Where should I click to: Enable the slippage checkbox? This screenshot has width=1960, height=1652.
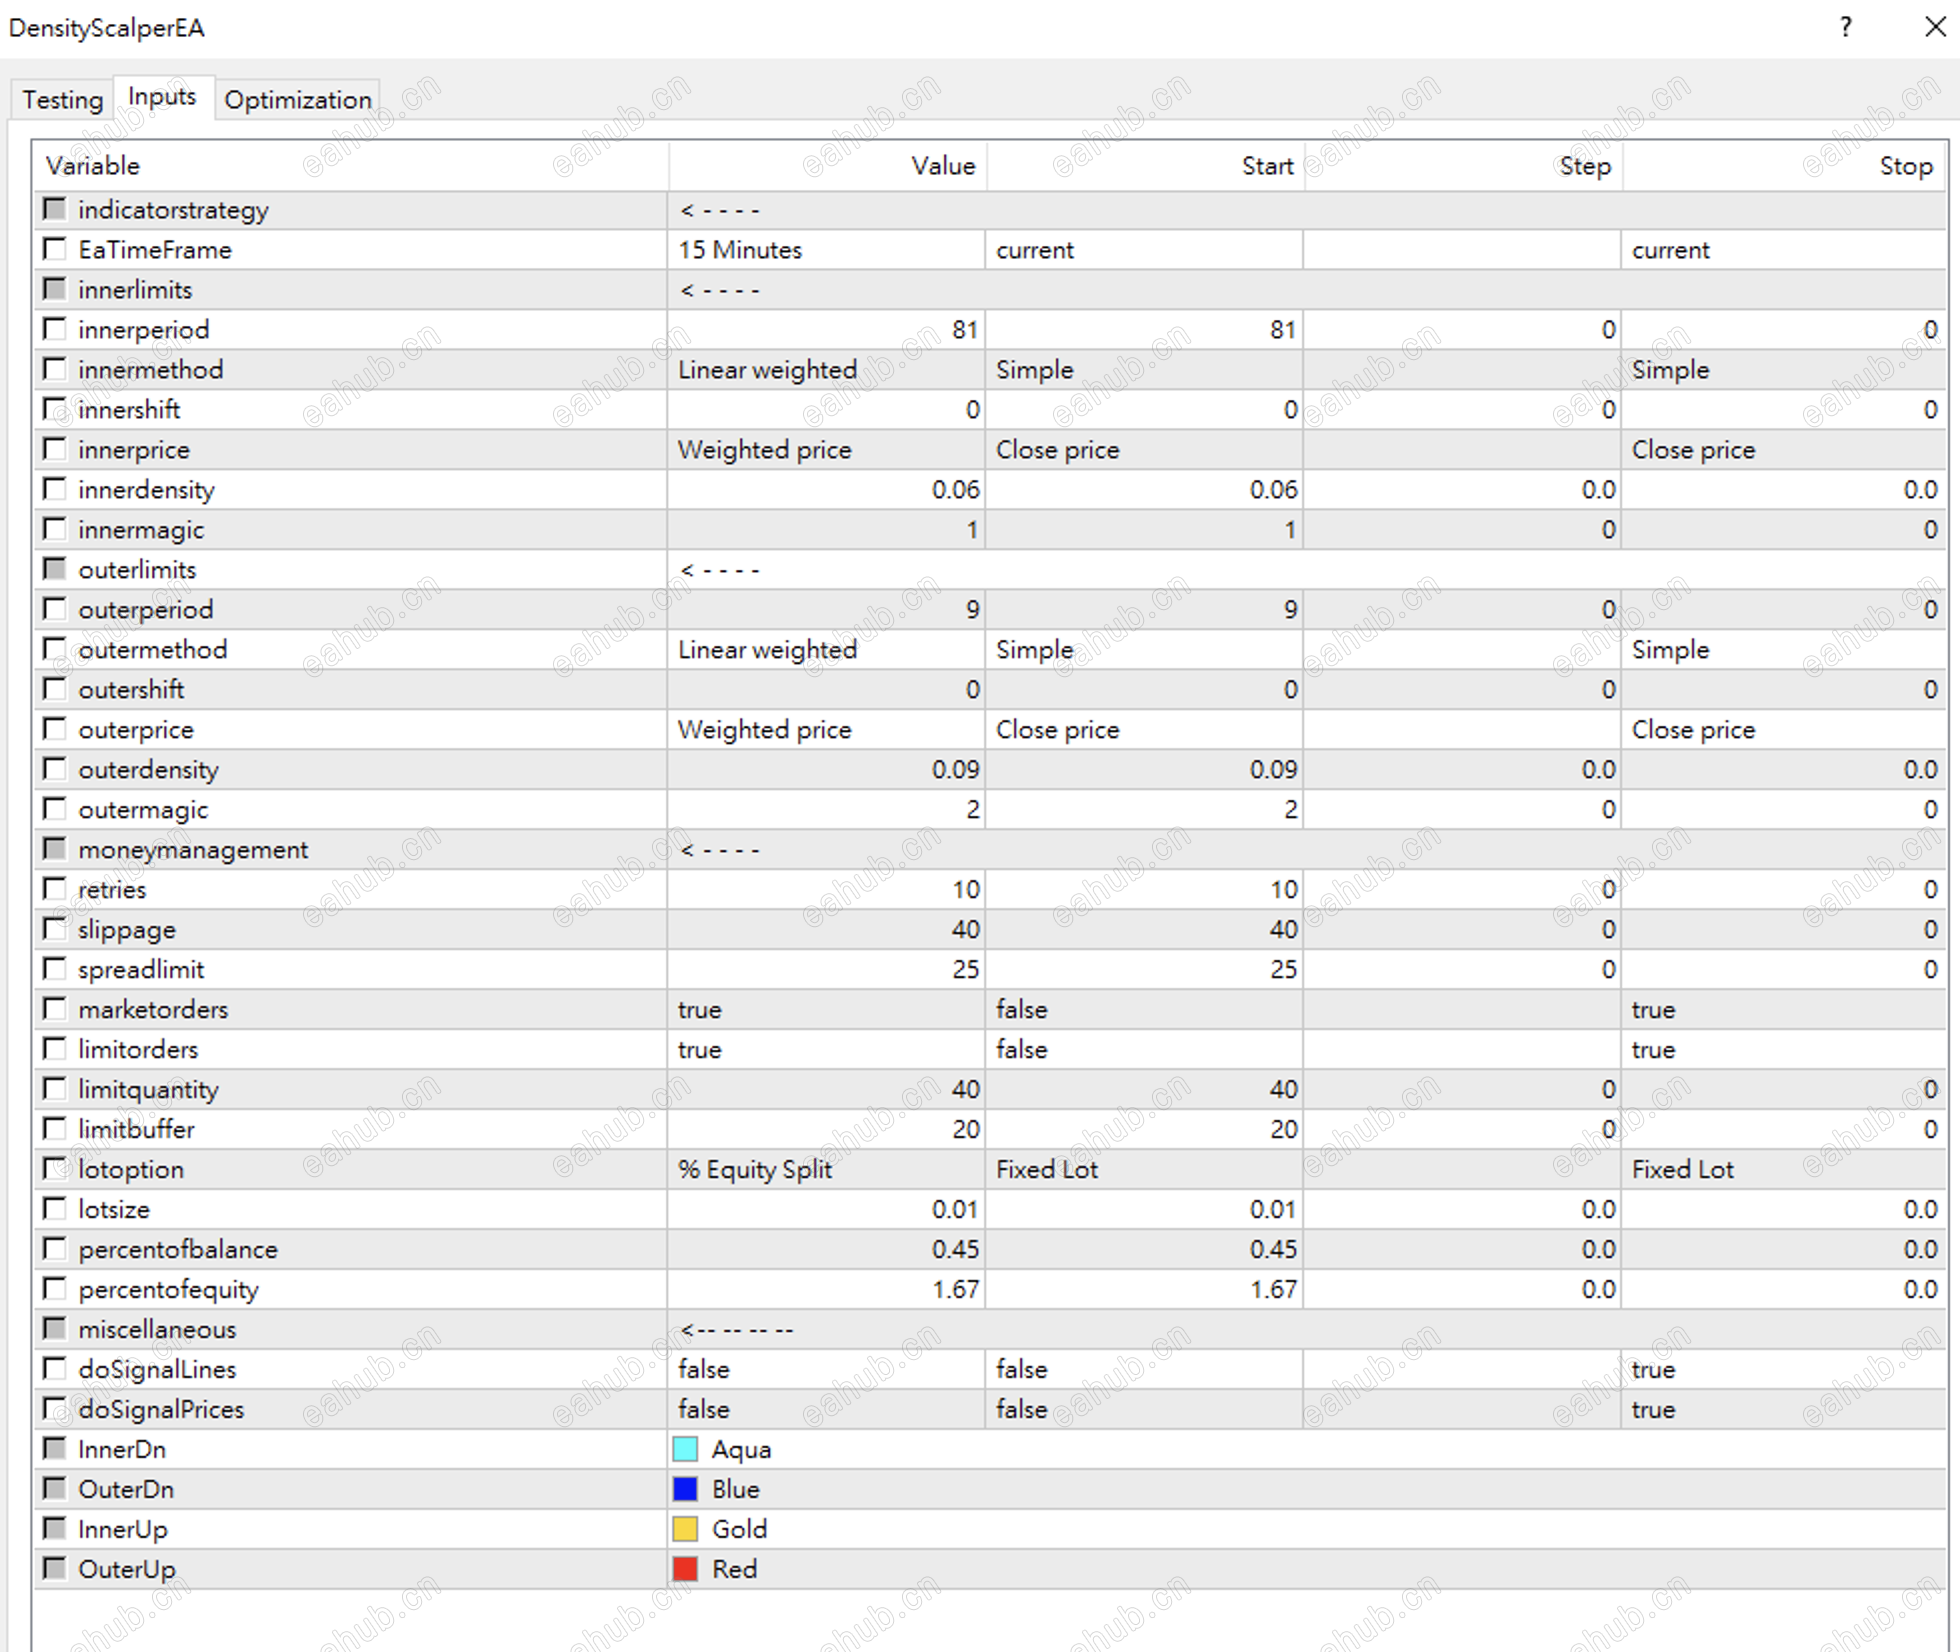(x=55, y=928)
